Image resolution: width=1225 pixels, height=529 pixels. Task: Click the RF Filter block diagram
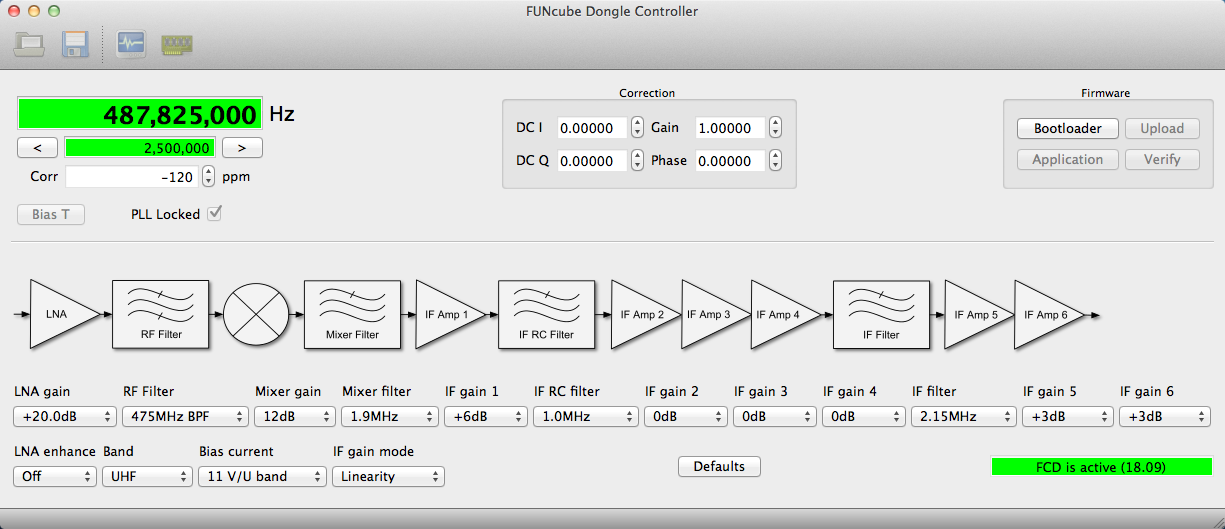(x=161, y=314)
